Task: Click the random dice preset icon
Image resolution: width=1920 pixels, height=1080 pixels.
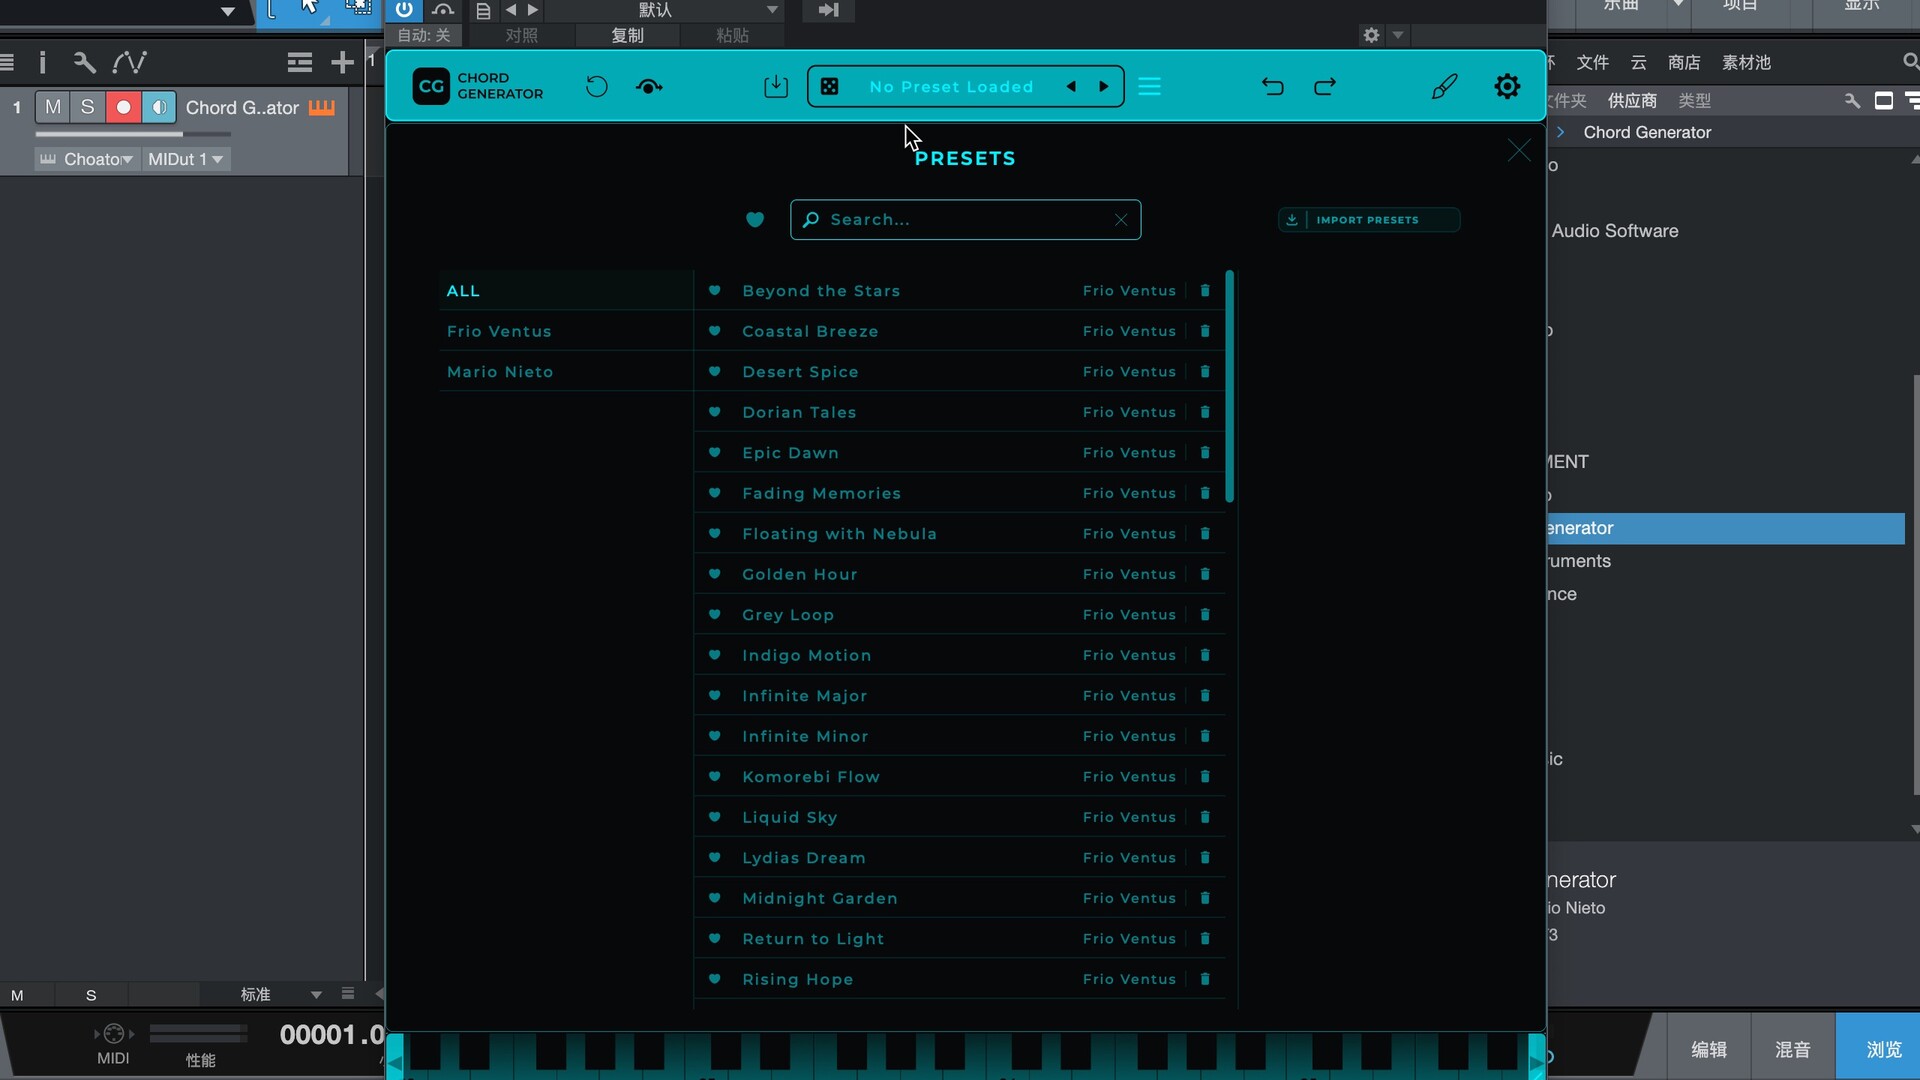Action: click(830, 87)
